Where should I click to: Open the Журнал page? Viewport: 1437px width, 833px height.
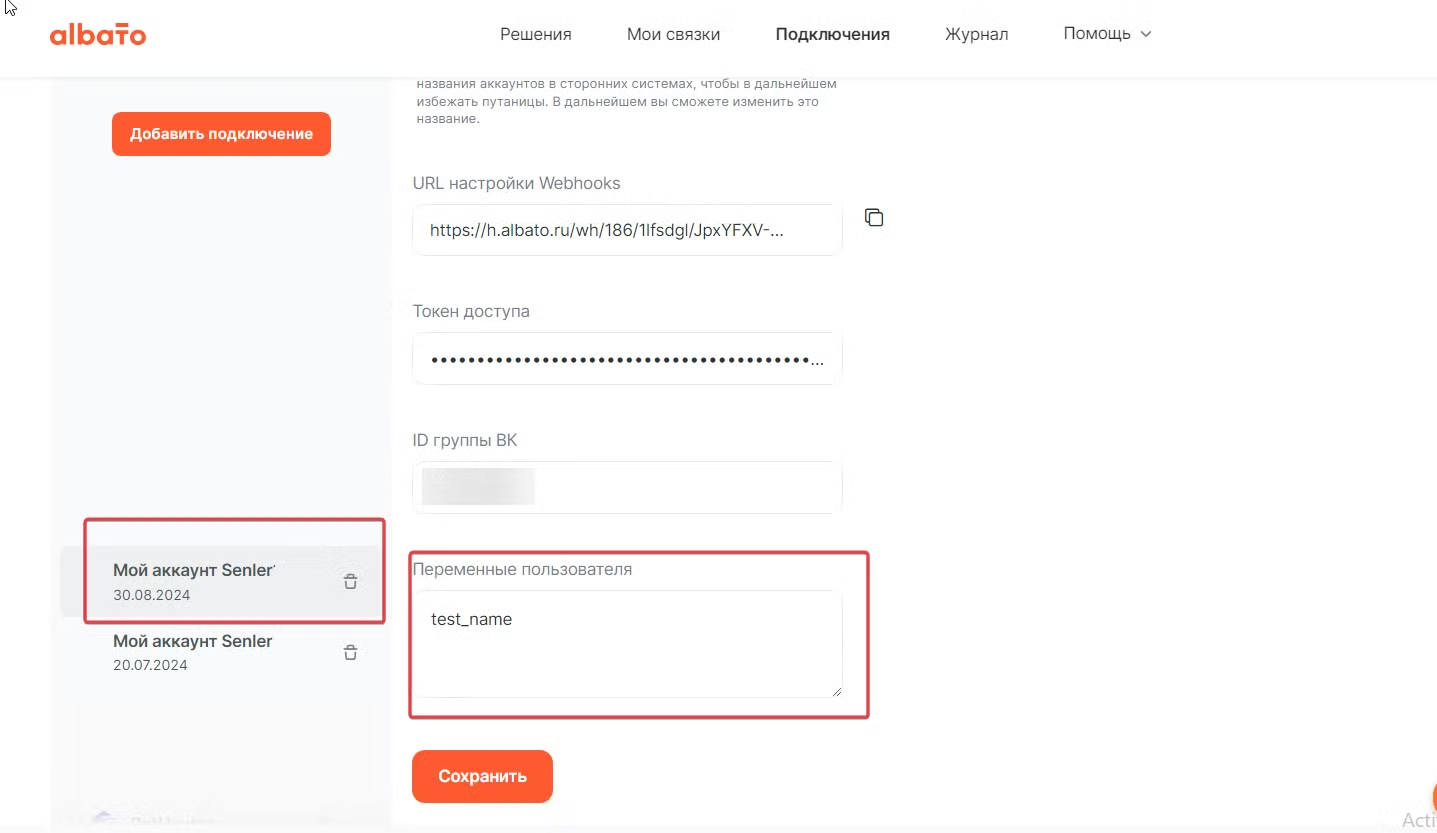click(976, 34)
